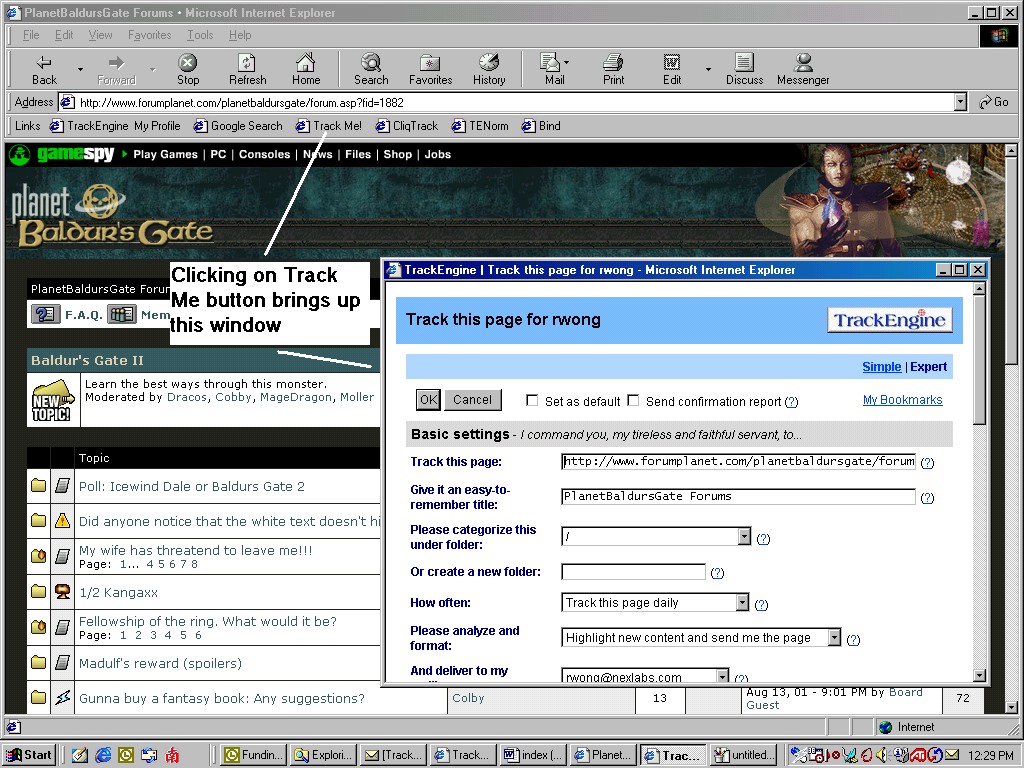
Task: Open the Favorites toolbar icon
Action: point(430,69)
